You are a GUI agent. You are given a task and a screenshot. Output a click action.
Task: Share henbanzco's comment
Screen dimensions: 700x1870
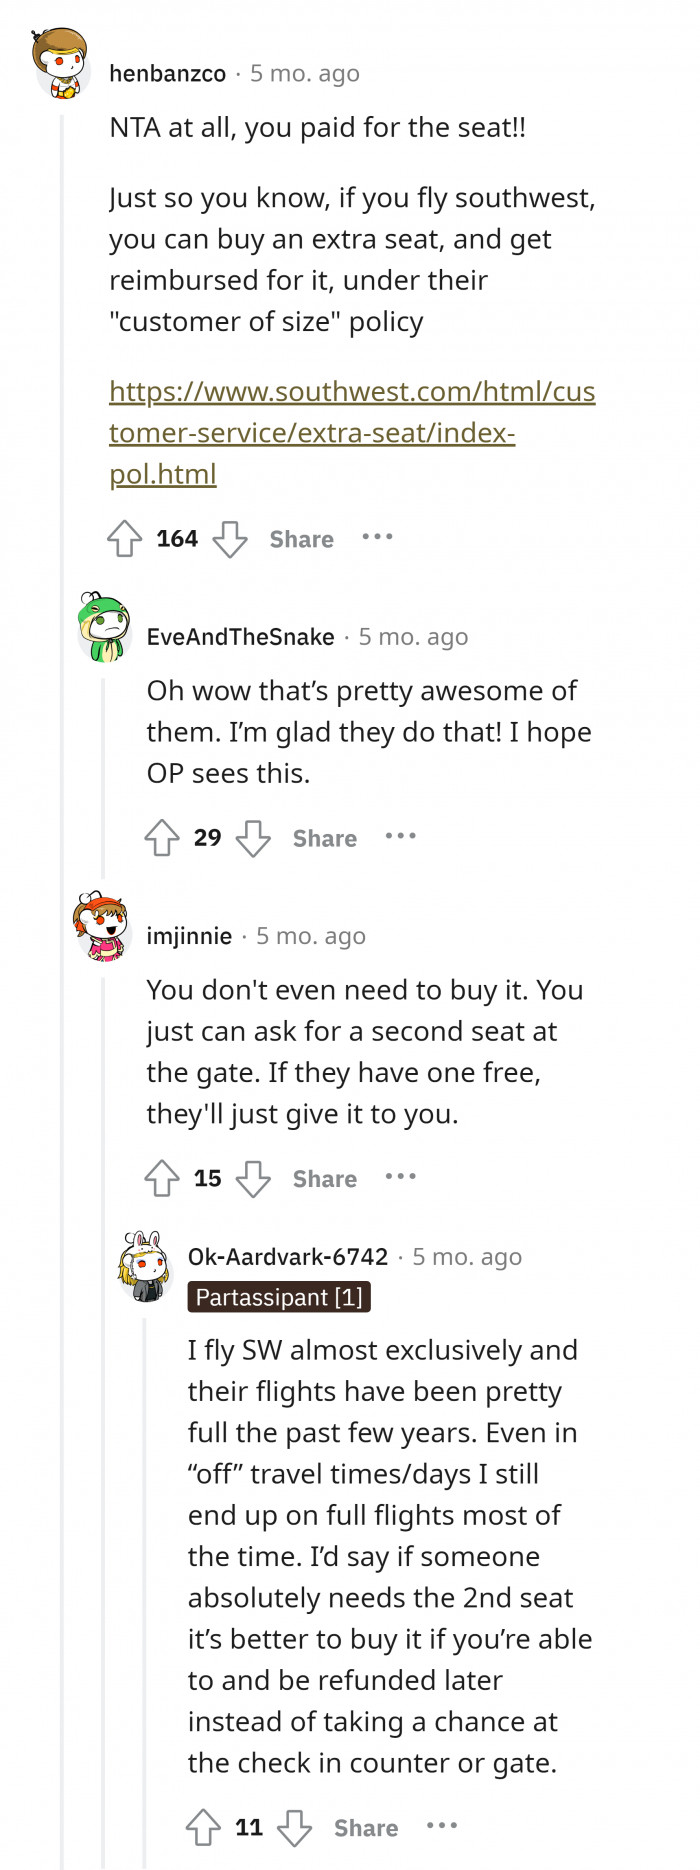click(x=301, y=539)
